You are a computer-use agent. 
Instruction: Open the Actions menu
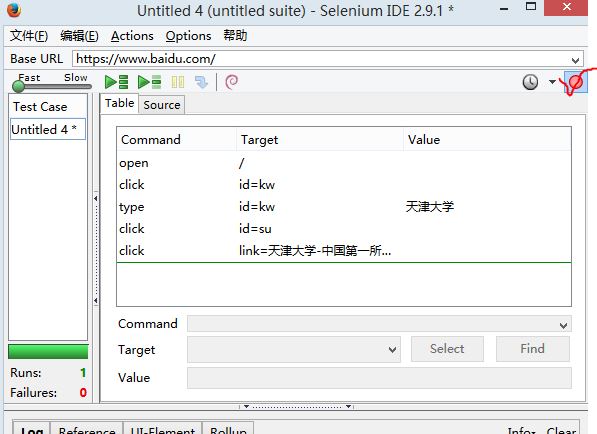(x=132, y=36)
